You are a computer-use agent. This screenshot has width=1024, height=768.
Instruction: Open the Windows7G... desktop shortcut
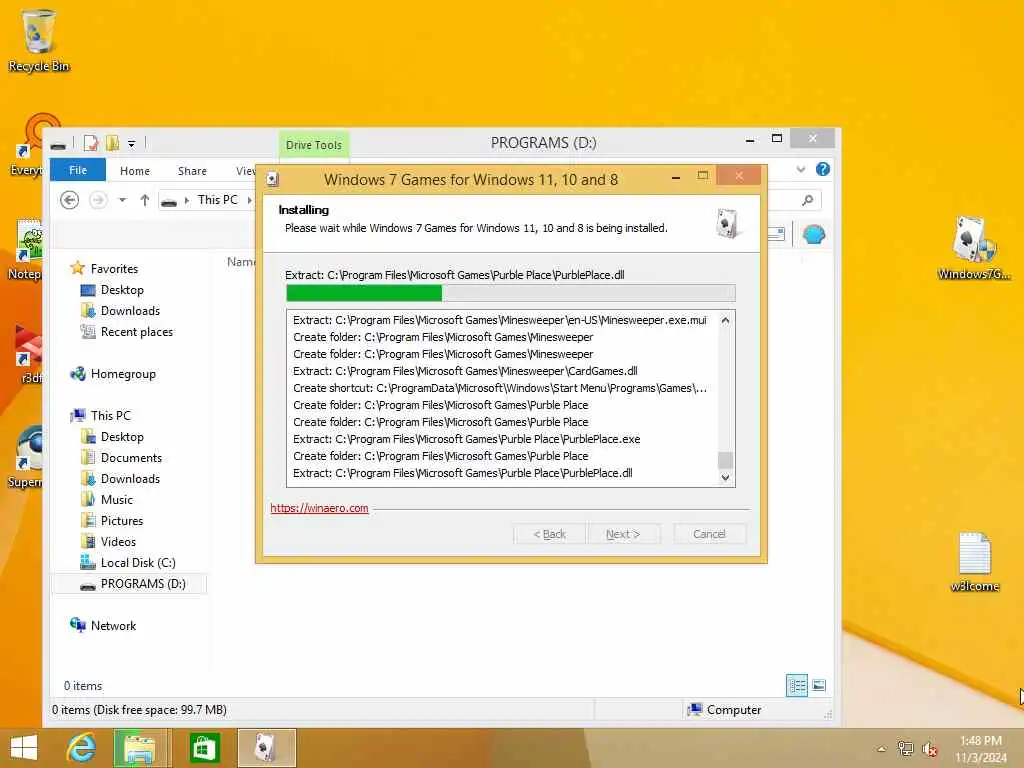(974, 248)
